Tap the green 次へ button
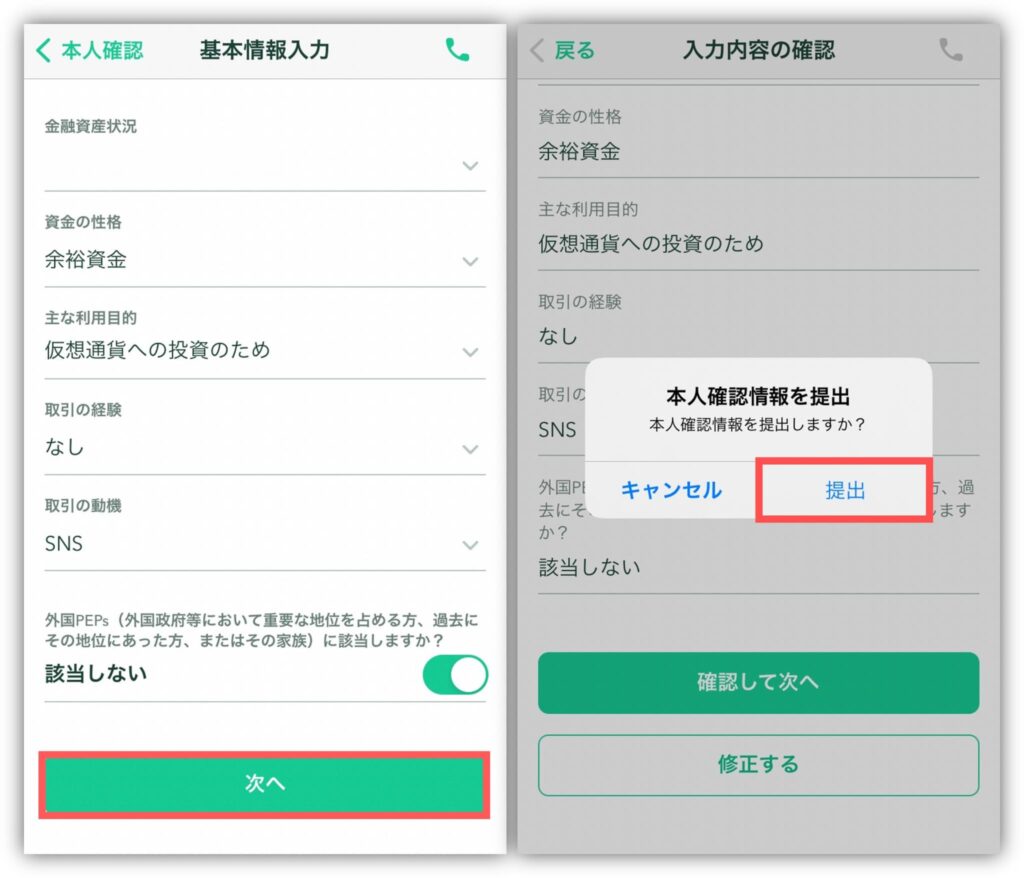Viewport: 1024px width, 878px height. pyautogui.click(x=264, y=784)
